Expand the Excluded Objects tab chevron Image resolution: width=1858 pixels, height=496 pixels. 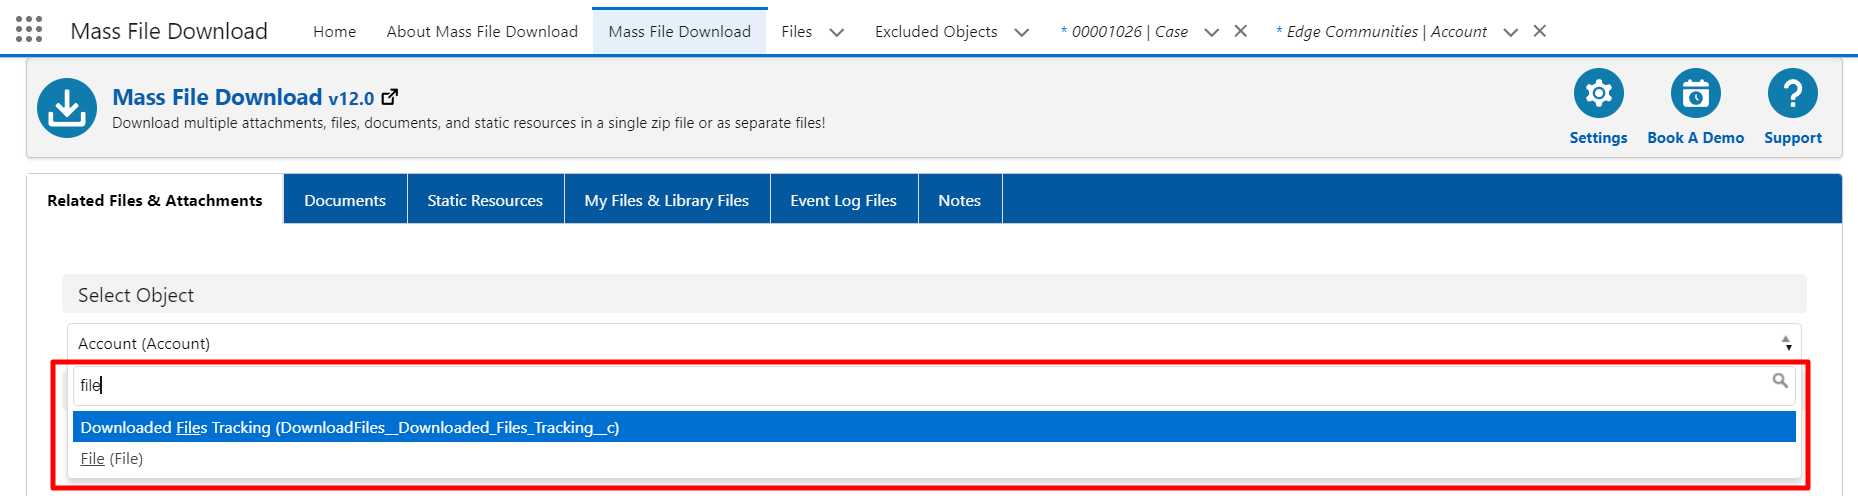tap(1021, 32)
